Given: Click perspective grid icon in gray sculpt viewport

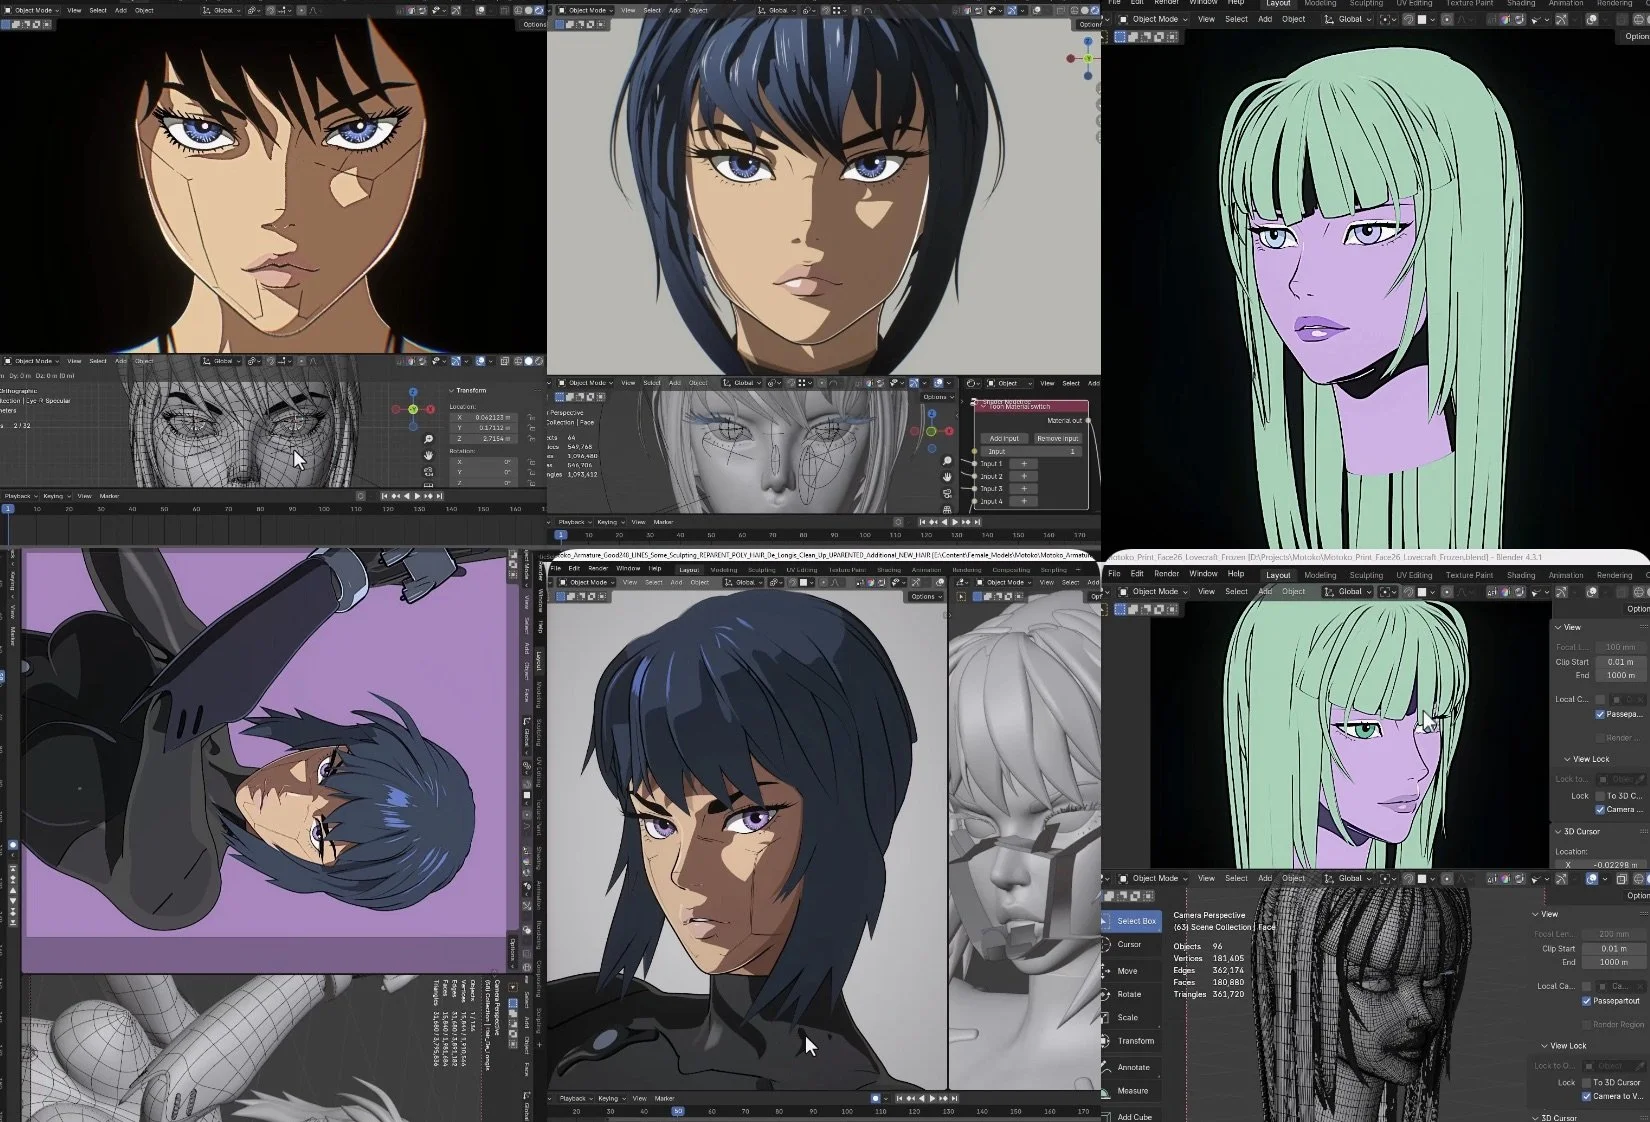Looking at the screenshot, I should coord(947,508).
